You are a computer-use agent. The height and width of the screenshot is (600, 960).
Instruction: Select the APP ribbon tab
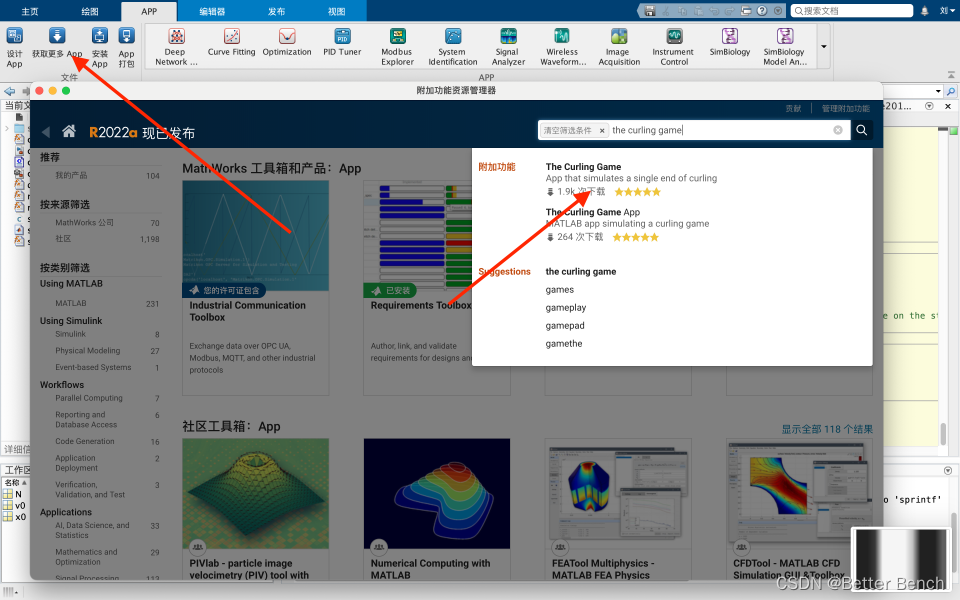[149, 11]
